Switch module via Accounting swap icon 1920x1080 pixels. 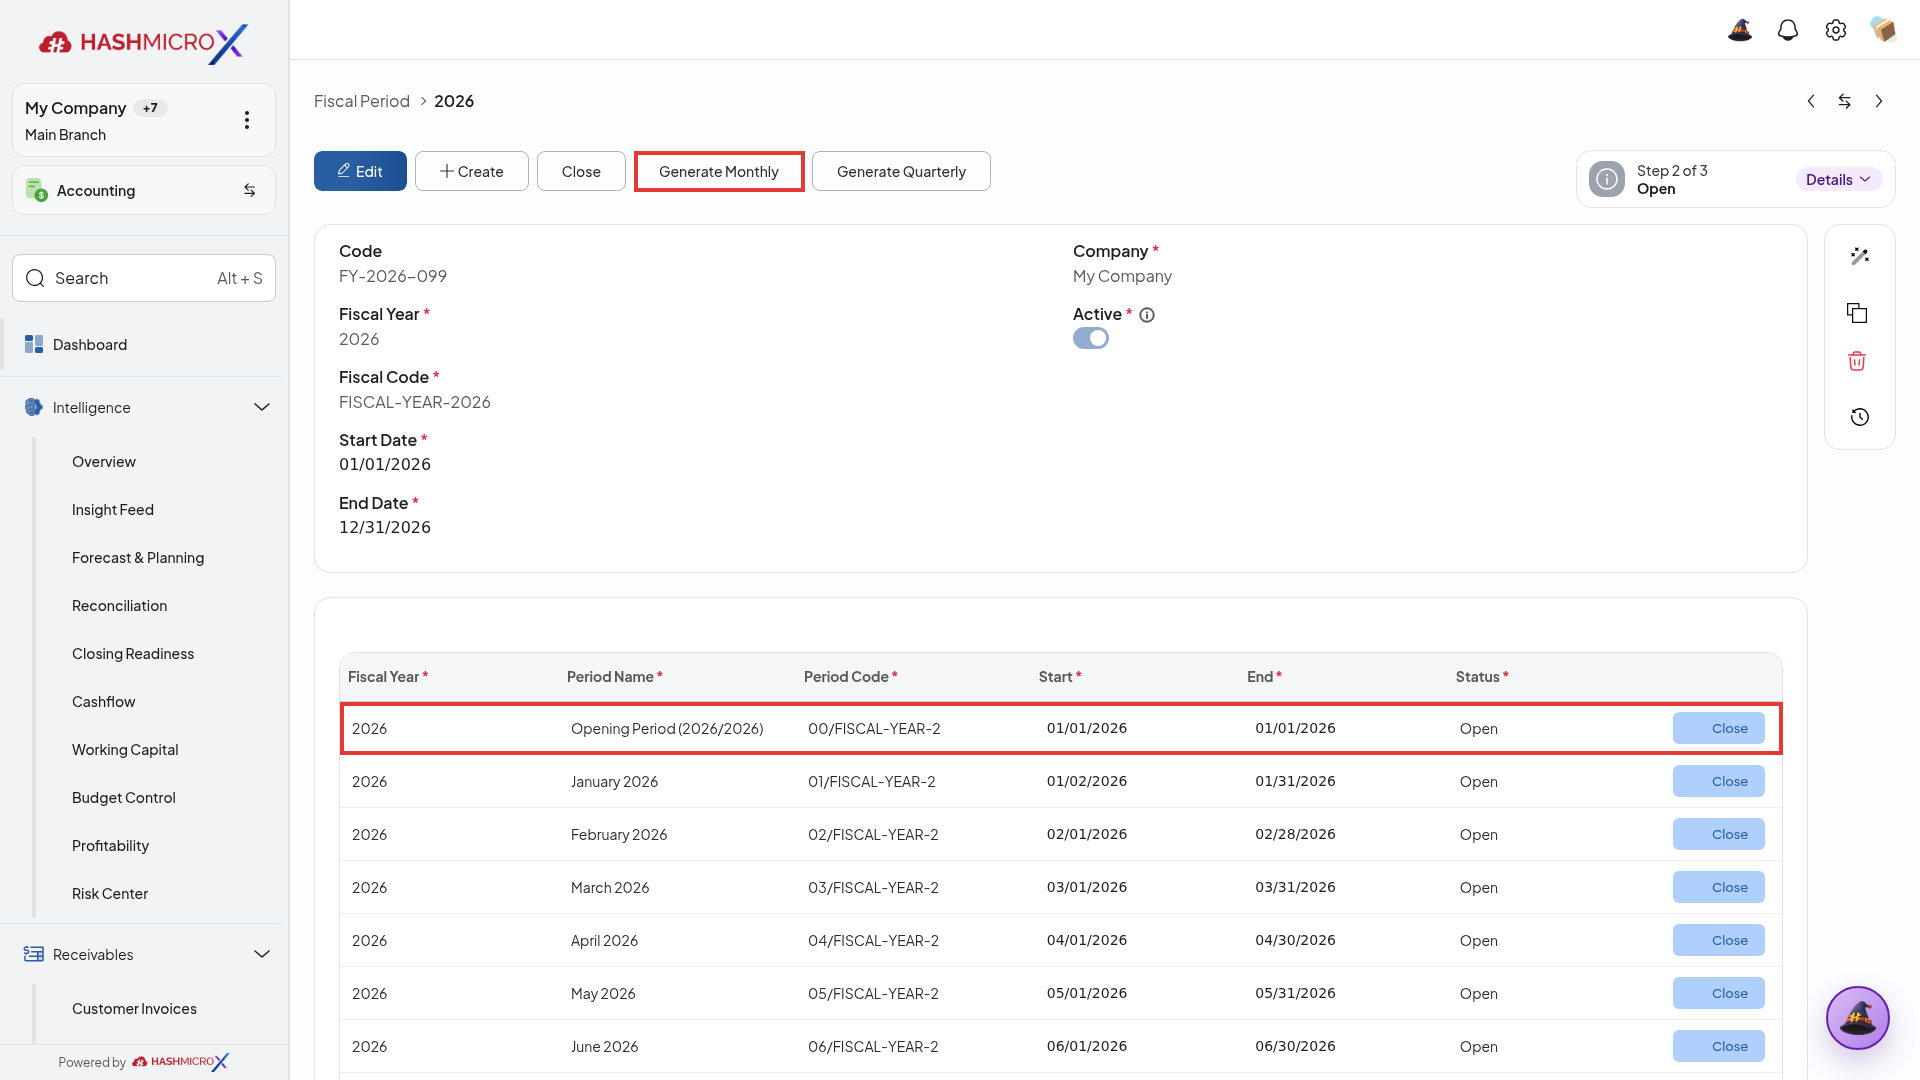[x=250, y=190]
